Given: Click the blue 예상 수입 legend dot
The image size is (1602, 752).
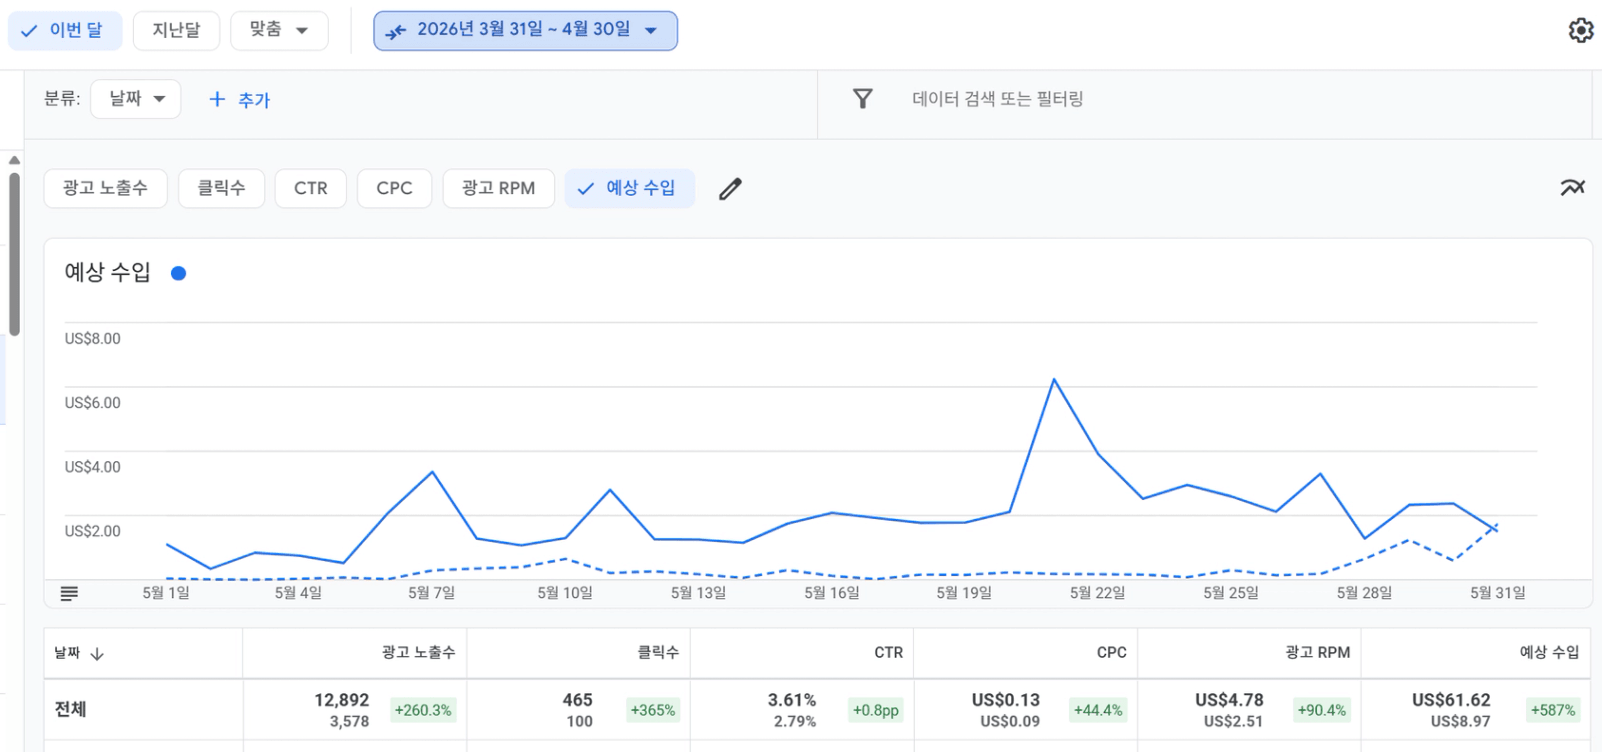Looking at the screenshot, I should coord(178,273).
